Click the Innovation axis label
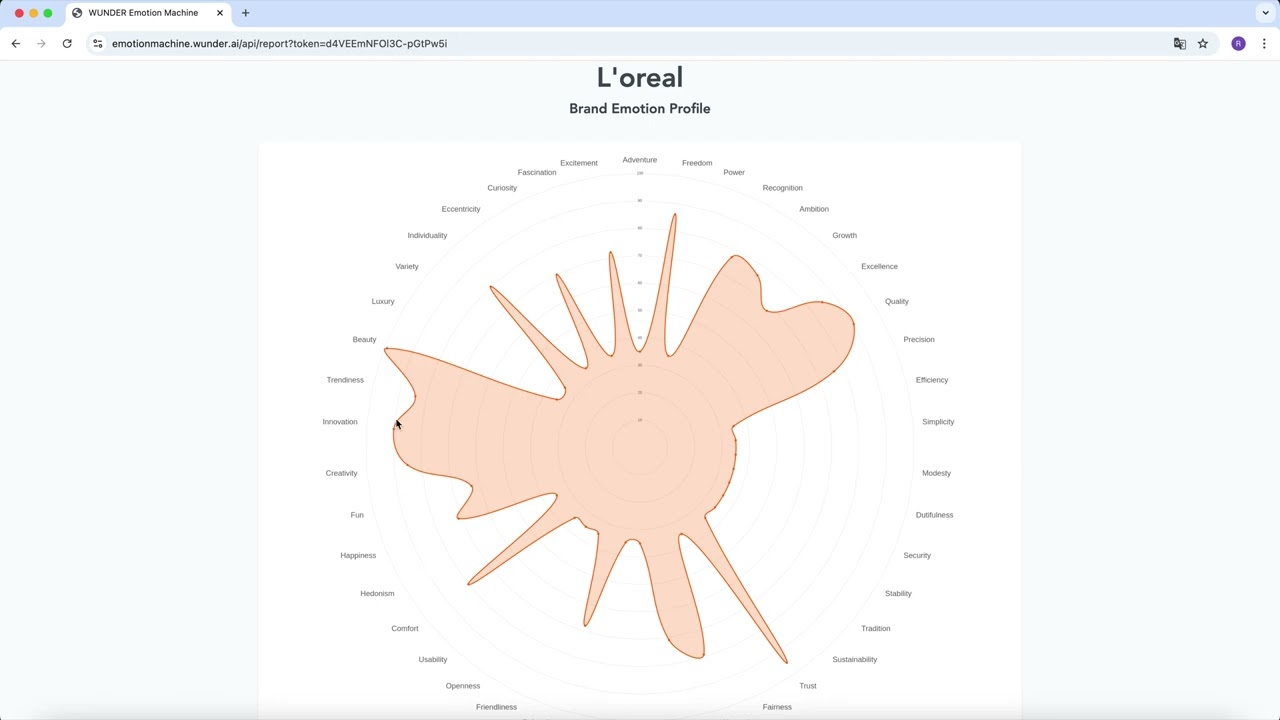The width and height of the screenshot is (1280, 720). click(340, 422)
